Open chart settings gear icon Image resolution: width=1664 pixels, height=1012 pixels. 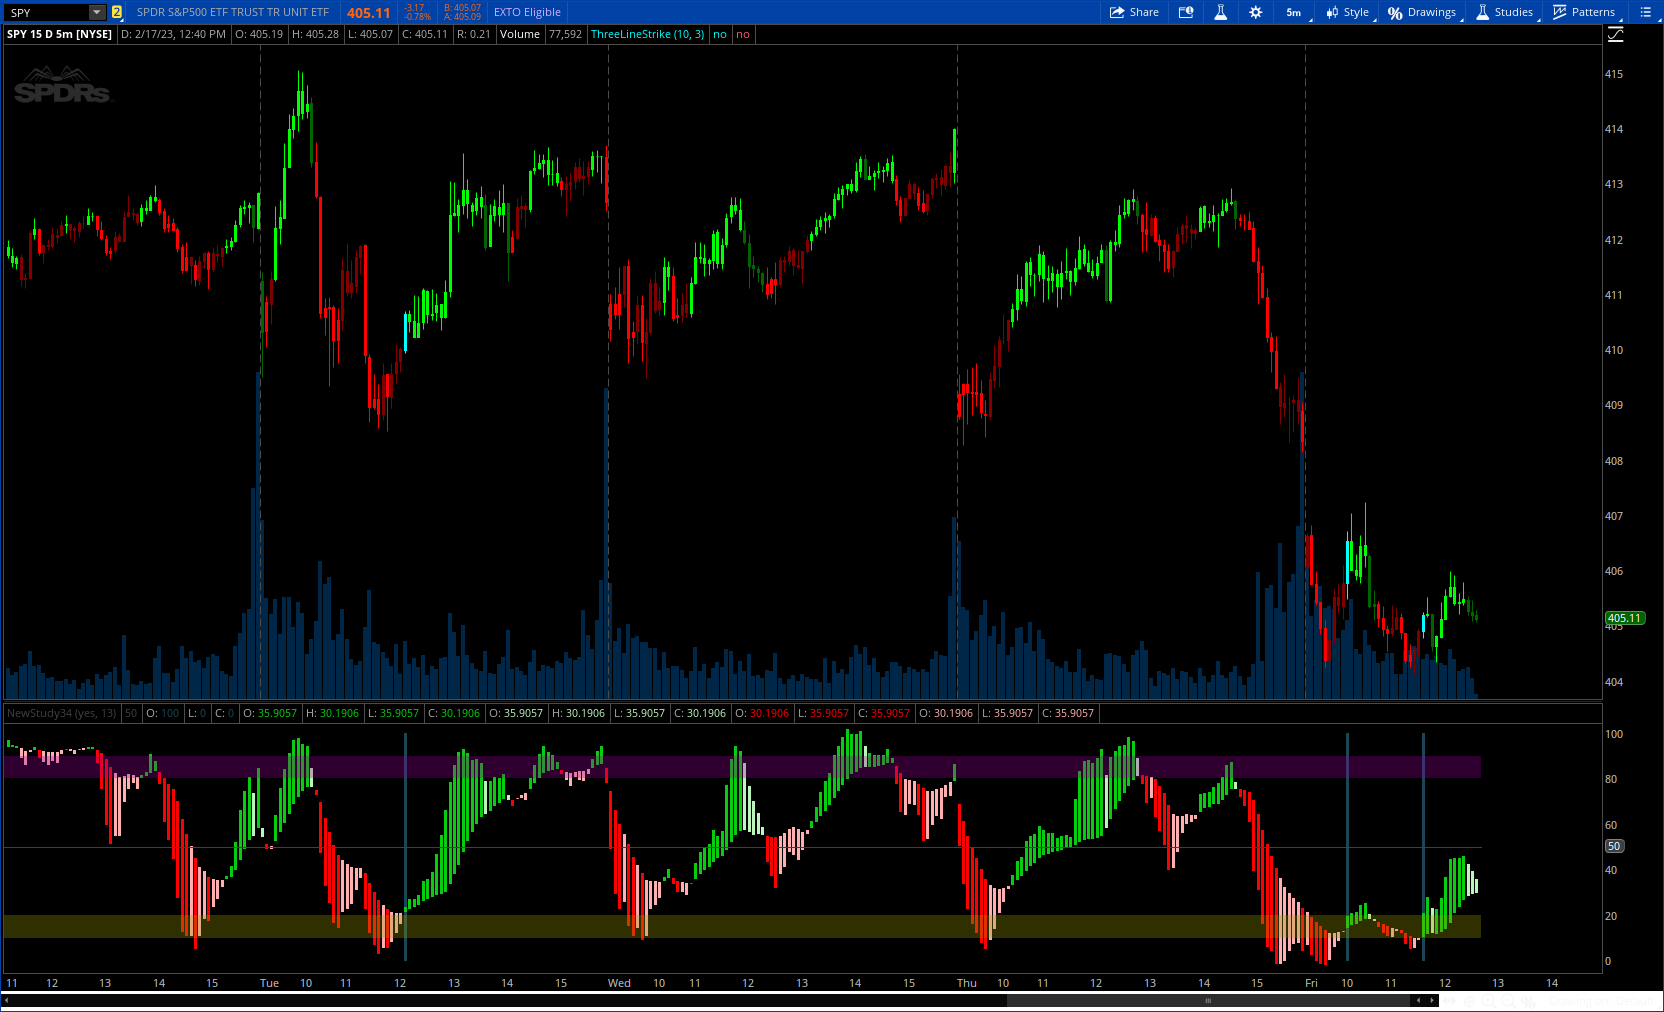click(1256, 12)
